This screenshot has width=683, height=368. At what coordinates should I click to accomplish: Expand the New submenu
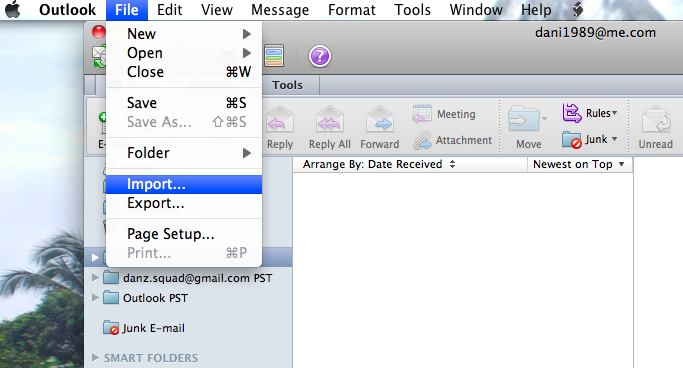pyautogui.click(x=184, y=34)
